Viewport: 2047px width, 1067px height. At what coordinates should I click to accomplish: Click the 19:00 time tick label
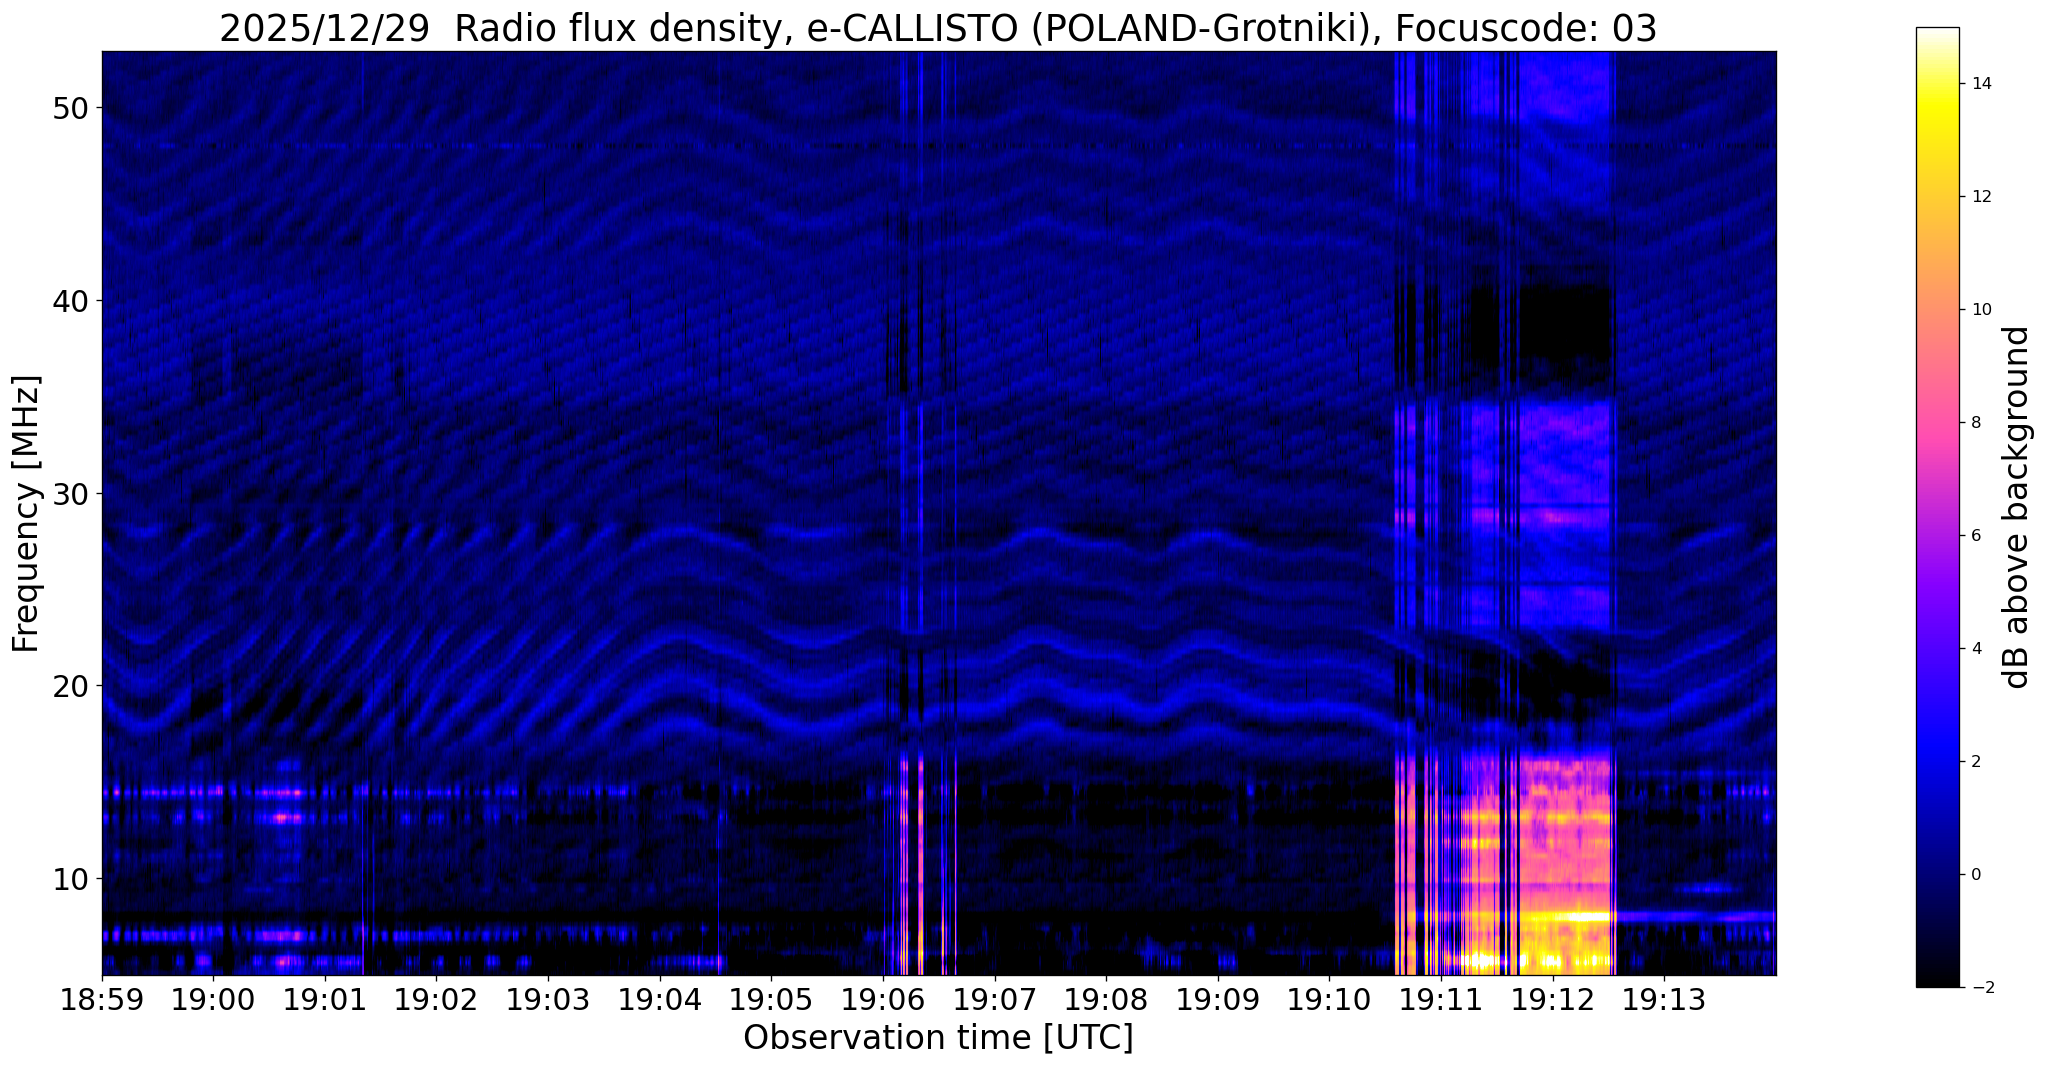point(214,999)
